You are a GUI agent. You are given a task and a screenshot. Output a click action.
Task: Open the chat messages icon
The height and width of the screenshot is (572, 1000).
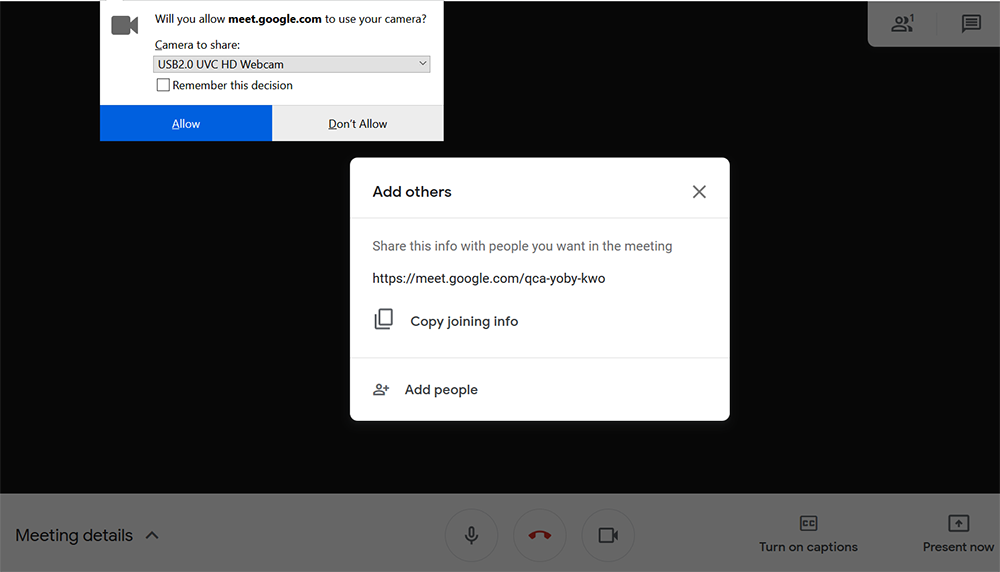pos(971,24)
